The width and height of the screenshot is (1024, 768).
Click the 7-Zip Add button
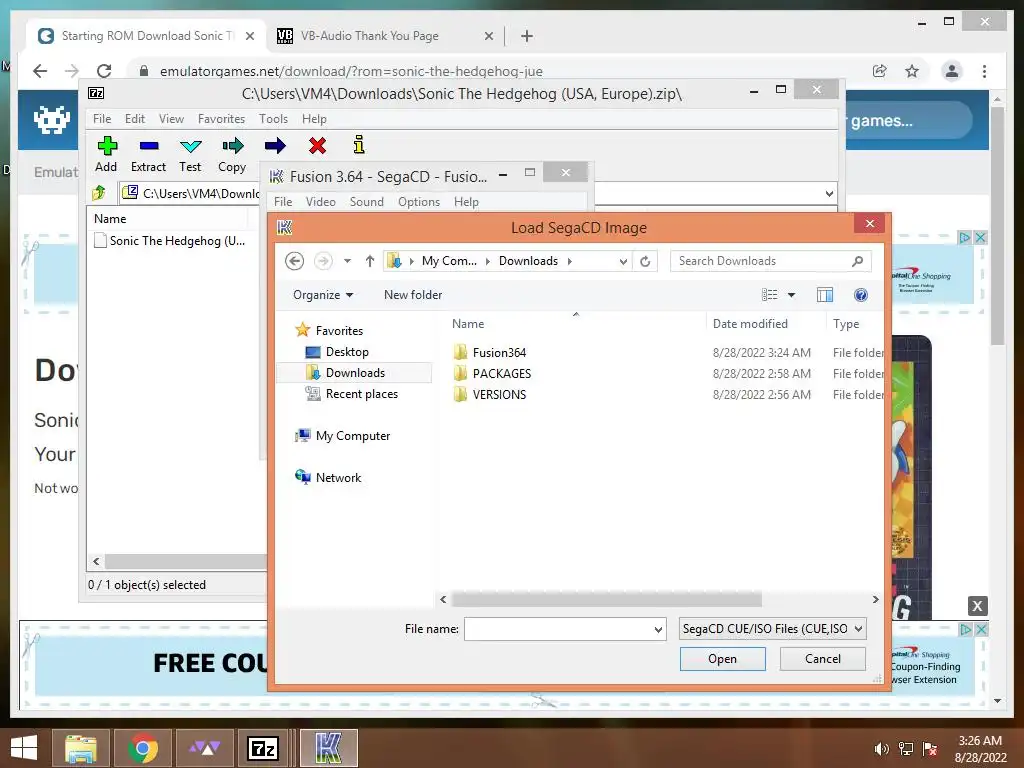(106, 154)
